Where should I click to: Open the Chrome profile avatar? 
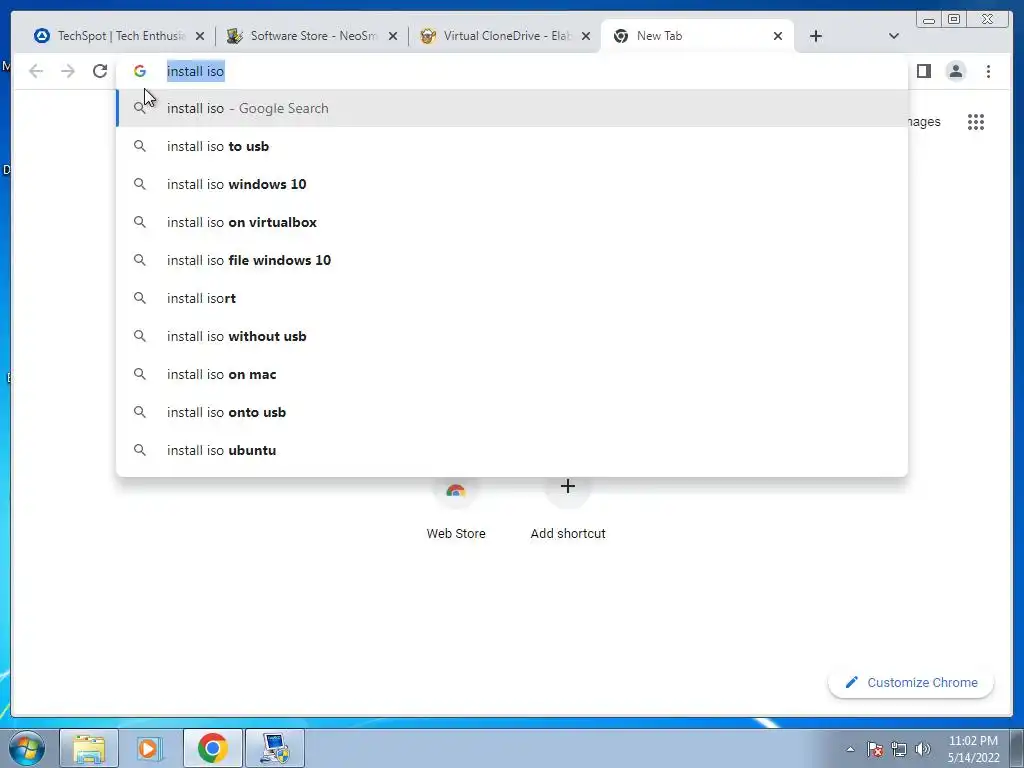click(x=955, y=71)
